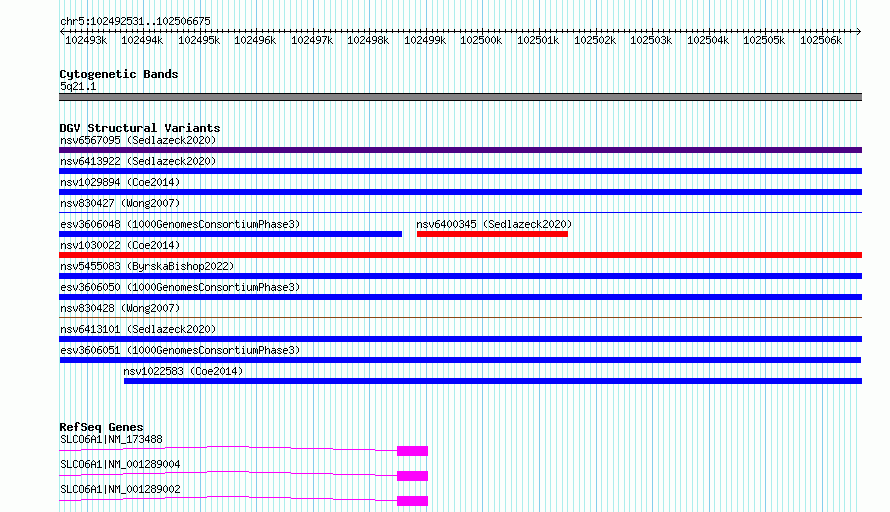
Task: Click the ruler's right arrow end
Action: pos(859,31)
